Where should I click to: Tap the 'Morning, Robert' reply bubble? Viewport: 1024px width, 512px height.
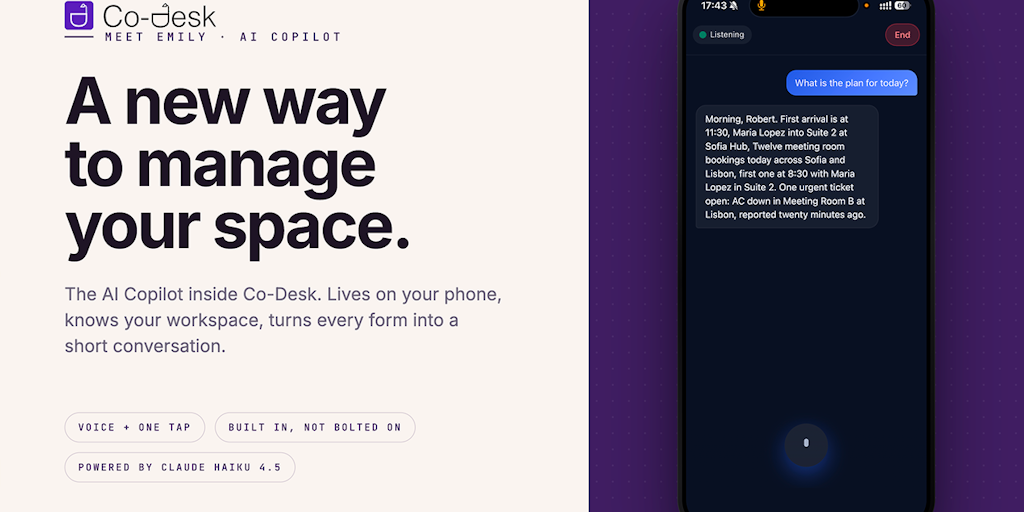[x=787, y=167]
